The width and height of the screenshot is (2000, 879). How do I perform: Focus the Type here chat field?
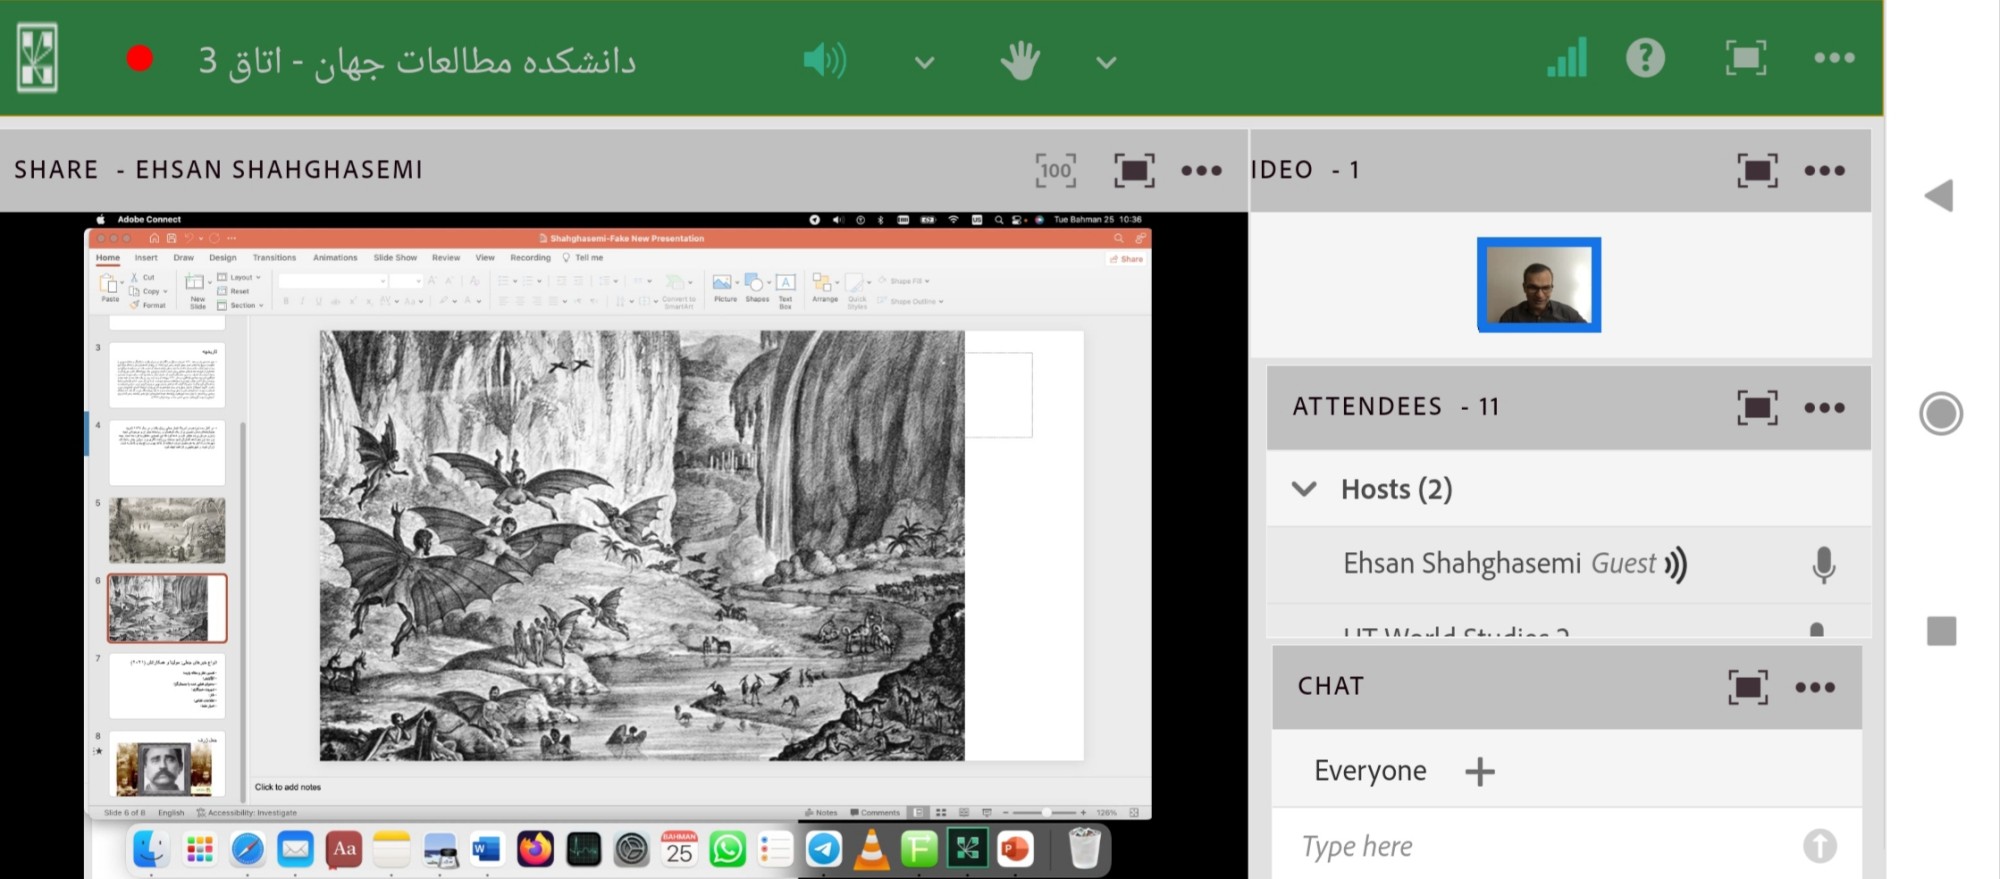pos(1540,847)
